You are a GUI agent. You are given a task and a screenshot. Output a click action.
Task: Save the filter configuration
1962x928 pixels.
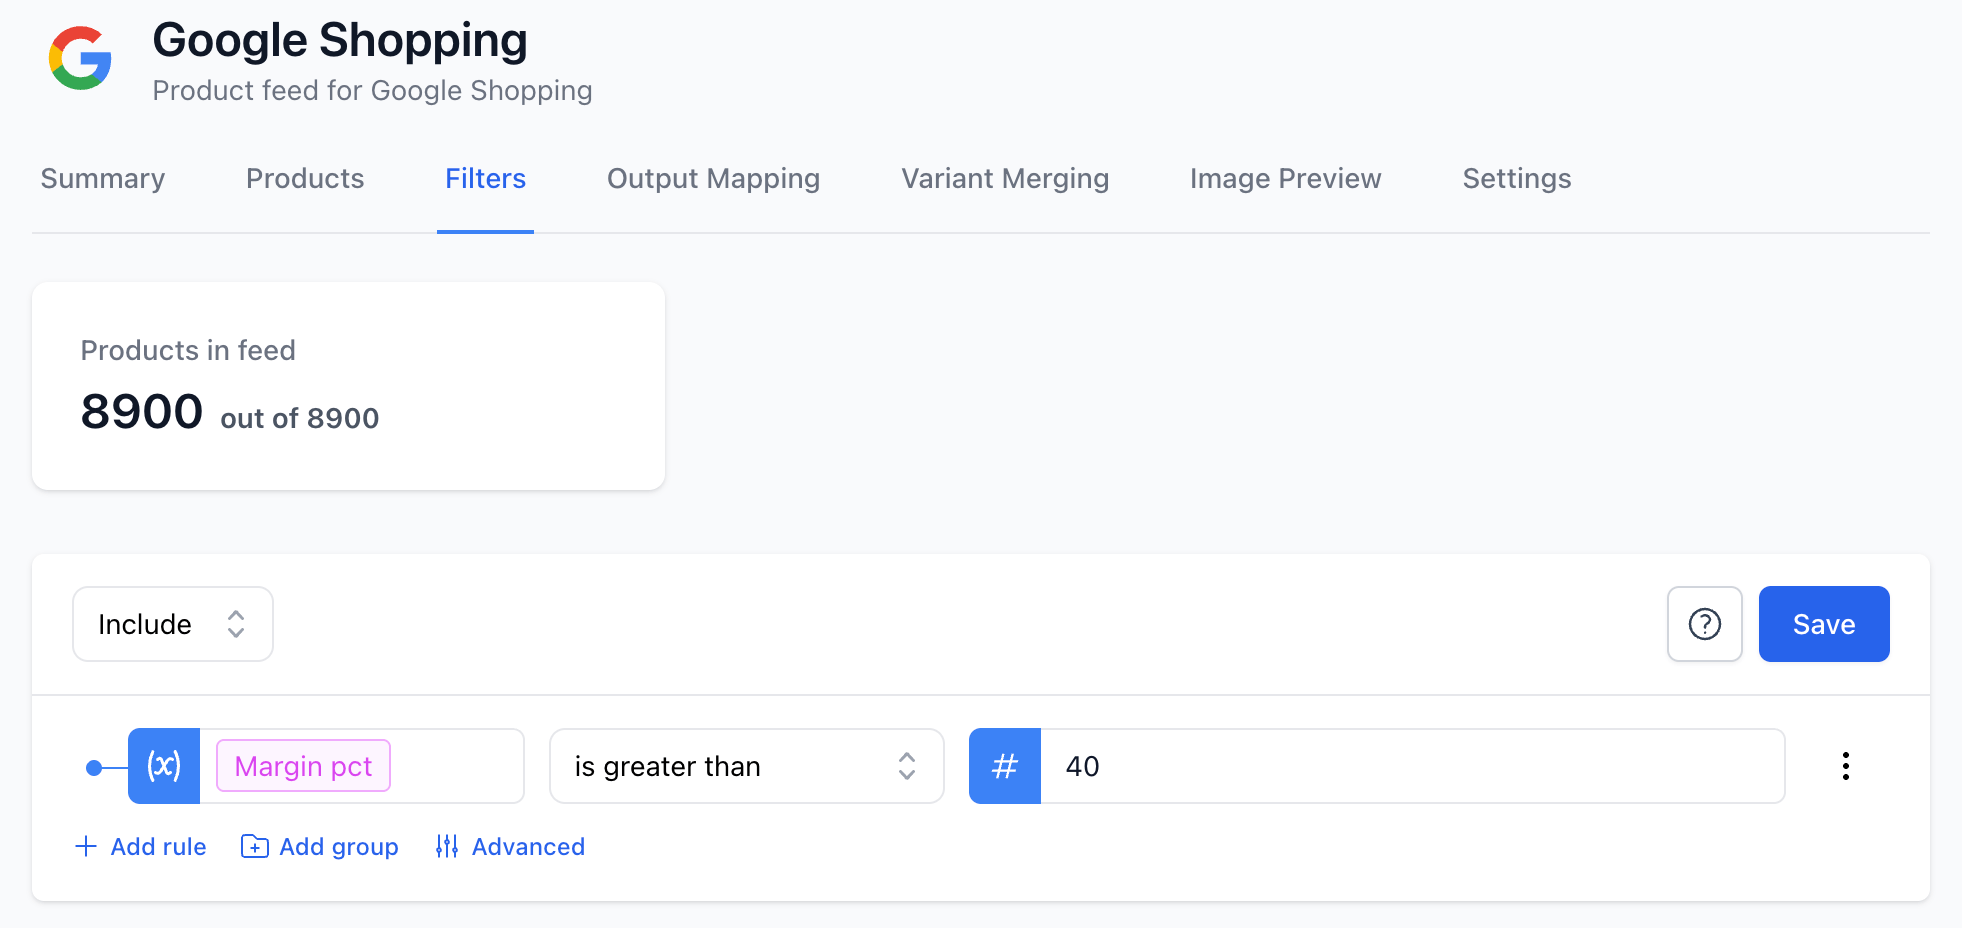coord(1823,624)
